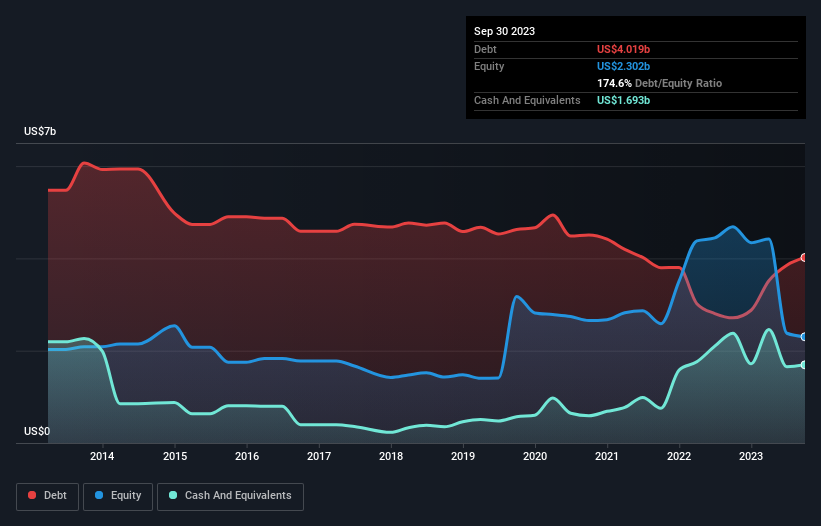Click the US$1.693b cash value
The width and height of the screenshot is (821, 526).
[624, 100]
